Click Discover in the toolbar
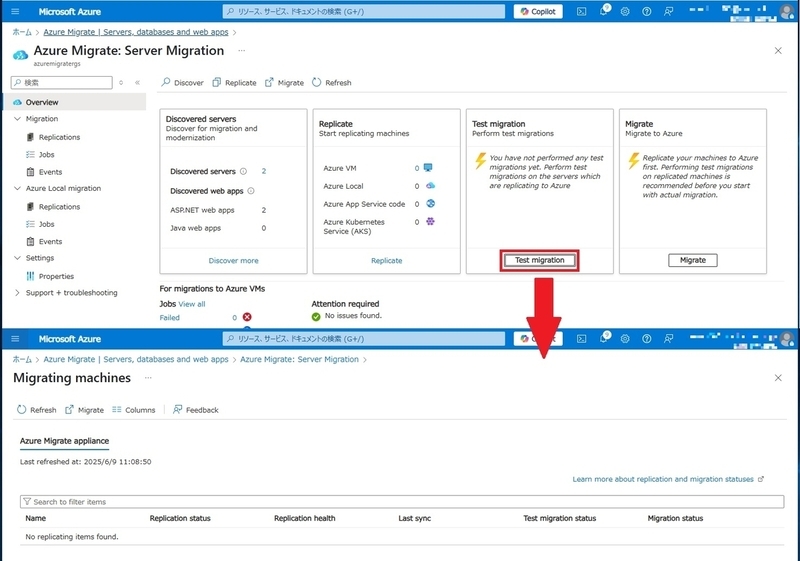Screen dimensions: 800x561 click(x=182, y=83)
